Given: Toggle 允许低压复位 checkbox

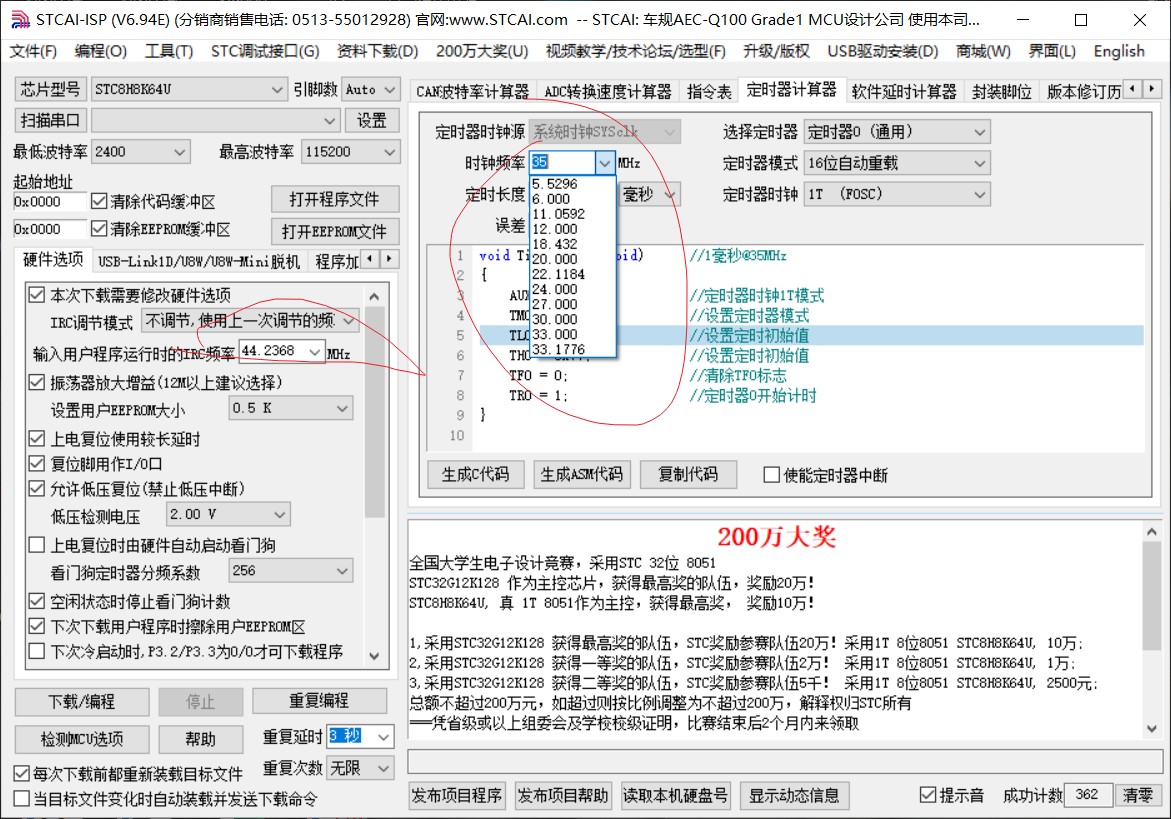Looking at the screenshot, I should (x=37, y=489).
